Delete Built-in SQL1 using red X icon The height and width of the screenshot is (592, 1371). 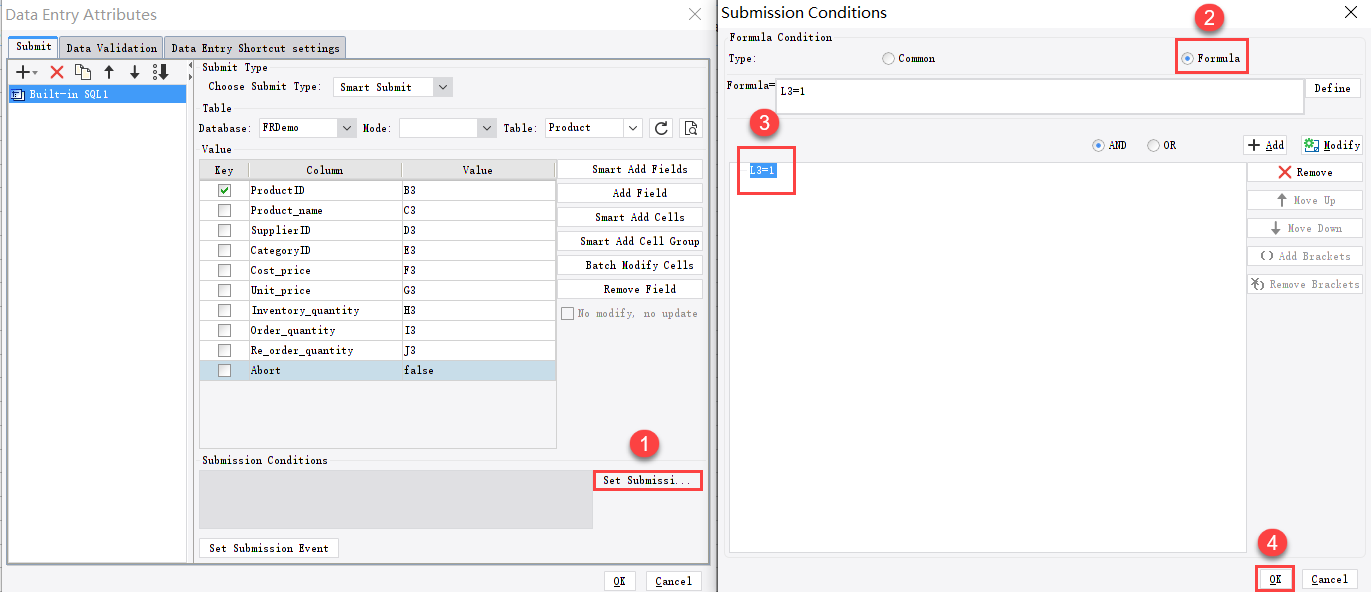click(x=56, y=72)
